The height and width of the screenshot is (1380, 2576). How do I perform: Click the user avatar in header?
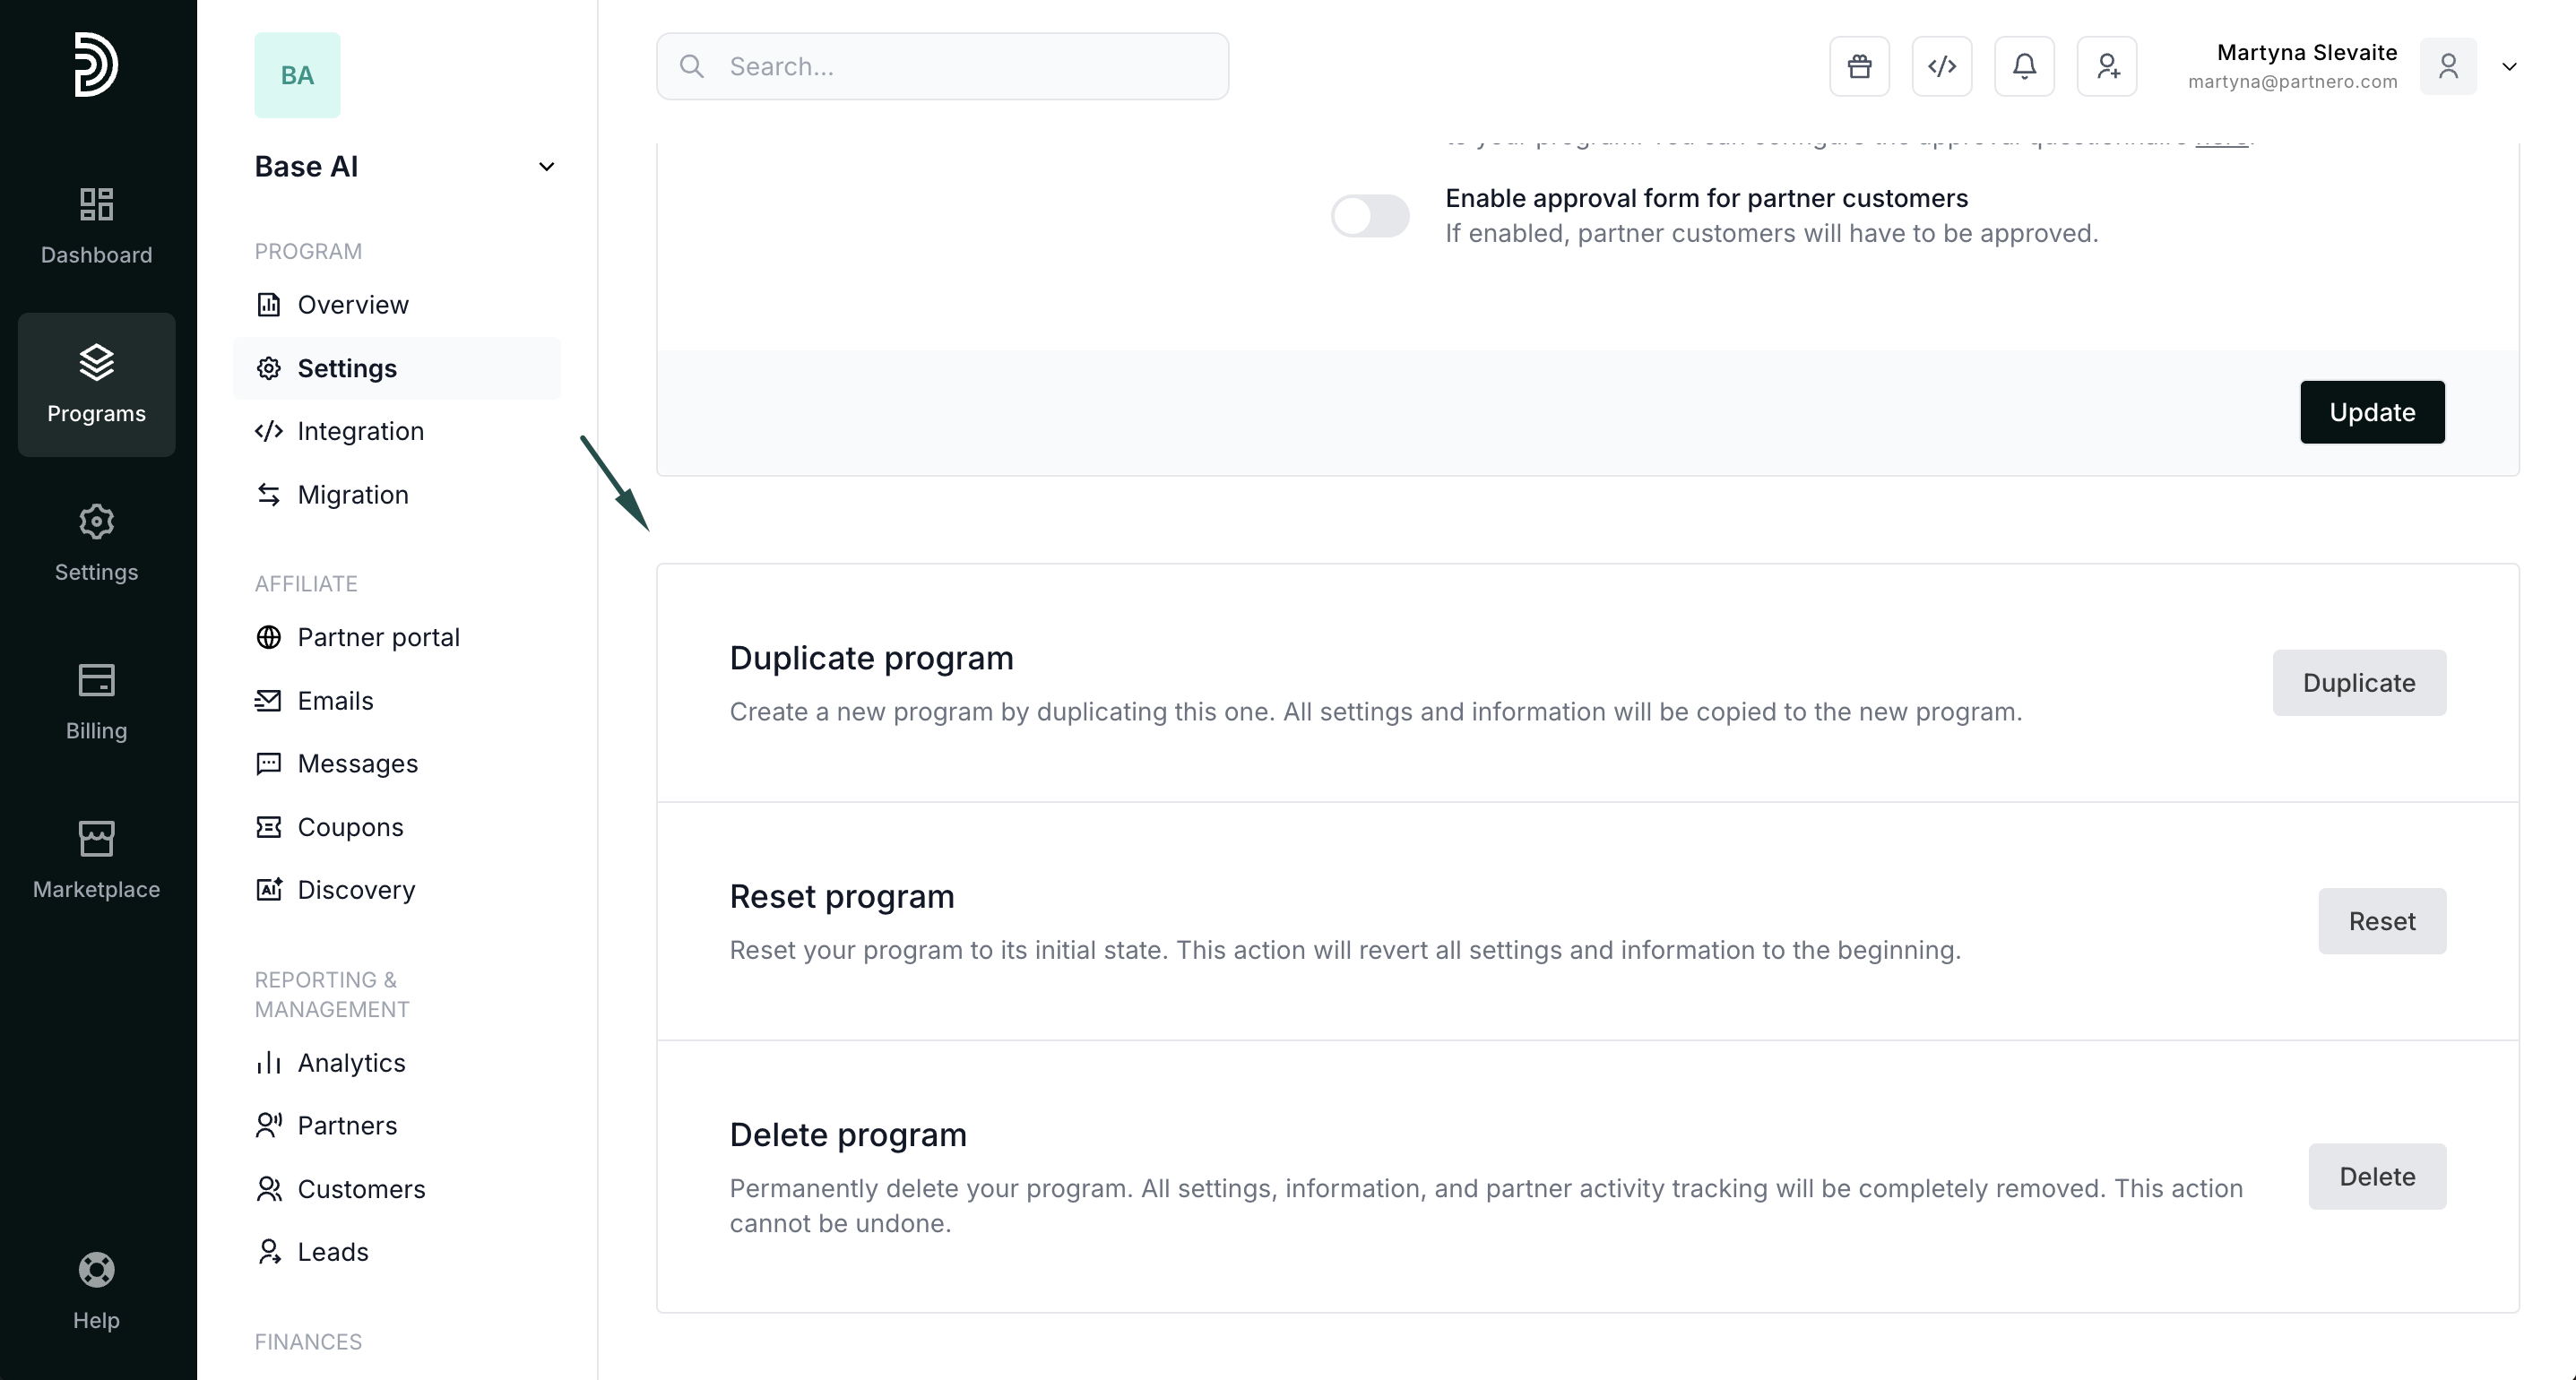[x=2447, y=66]
